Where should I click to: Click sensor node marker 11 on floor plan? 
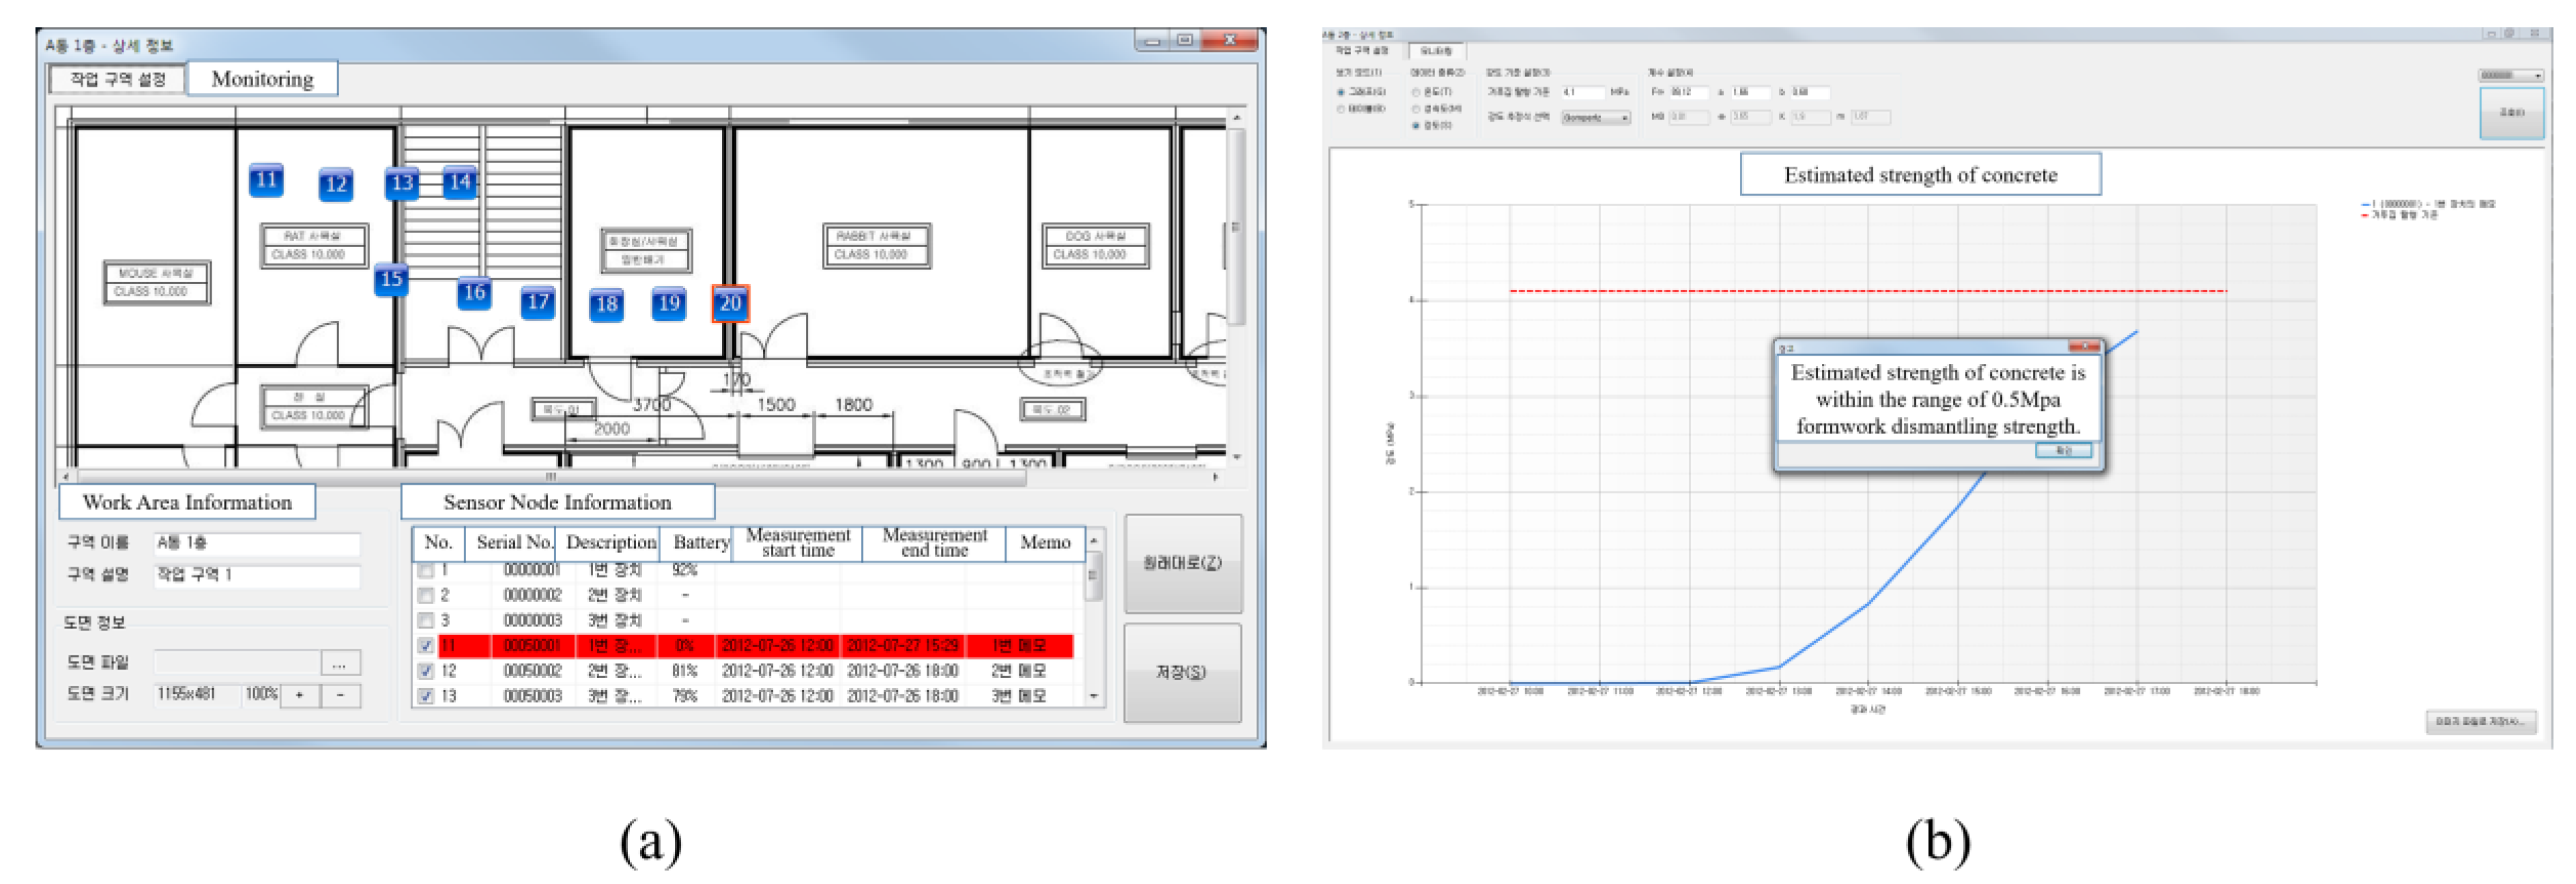point(266,180)
